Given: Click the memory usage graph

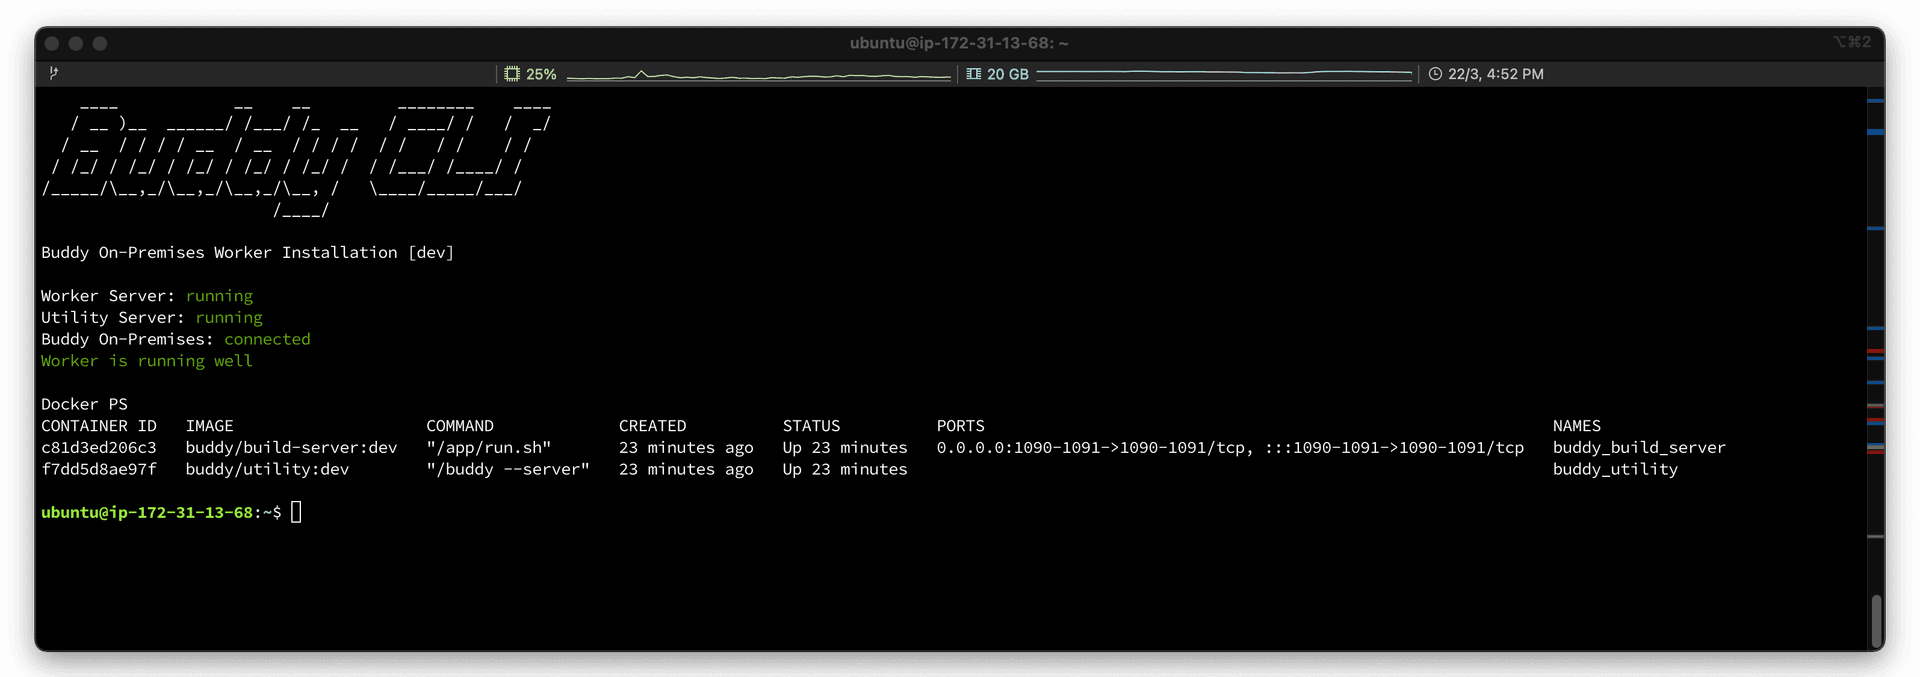Looking at the screenshot, I should (1223, 74).
